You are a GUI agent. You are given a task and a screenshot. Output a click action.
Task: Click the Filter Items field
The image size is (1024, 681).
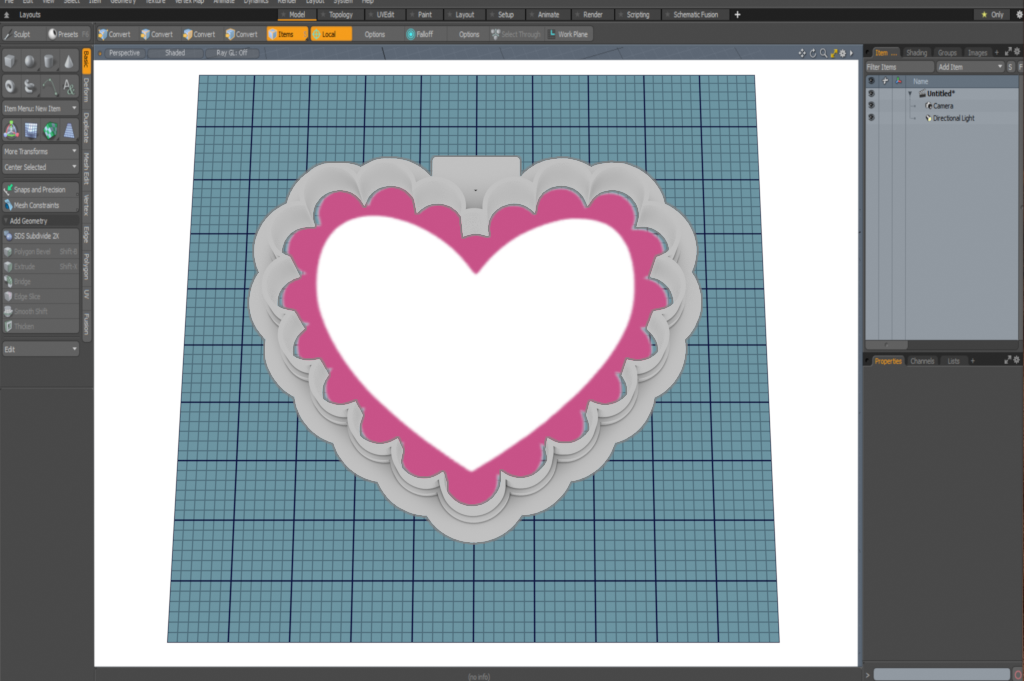[893, 66]
